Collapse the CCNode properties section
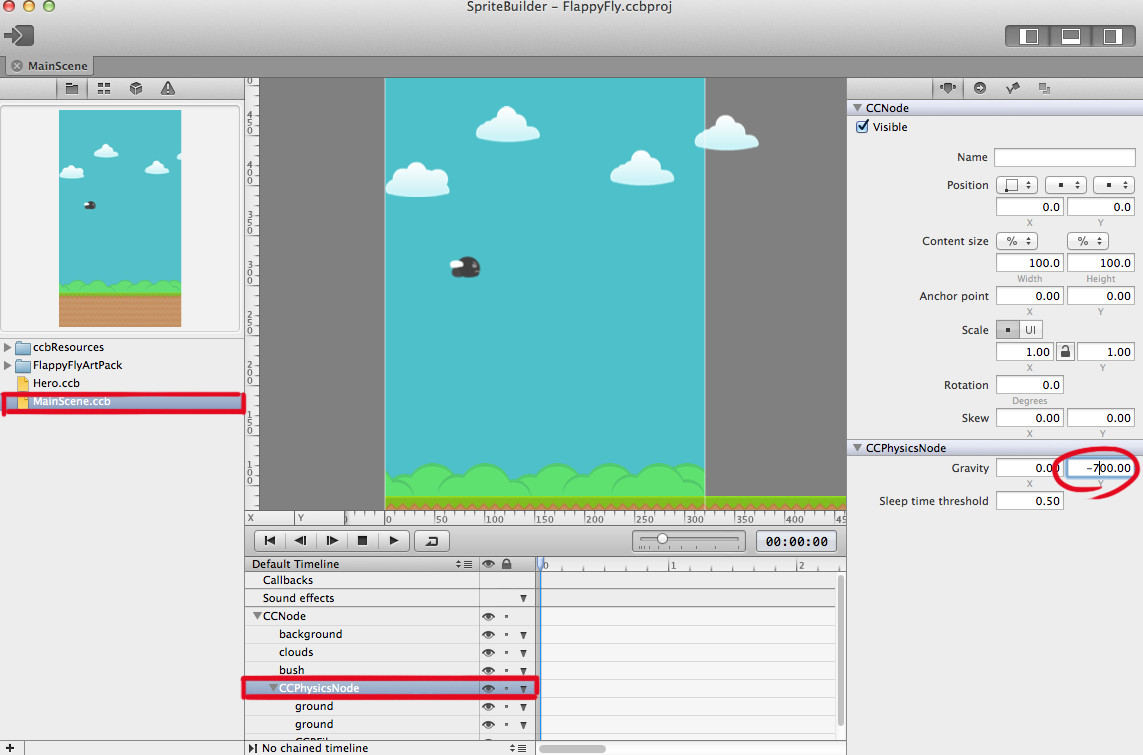 tap(857, 108)
